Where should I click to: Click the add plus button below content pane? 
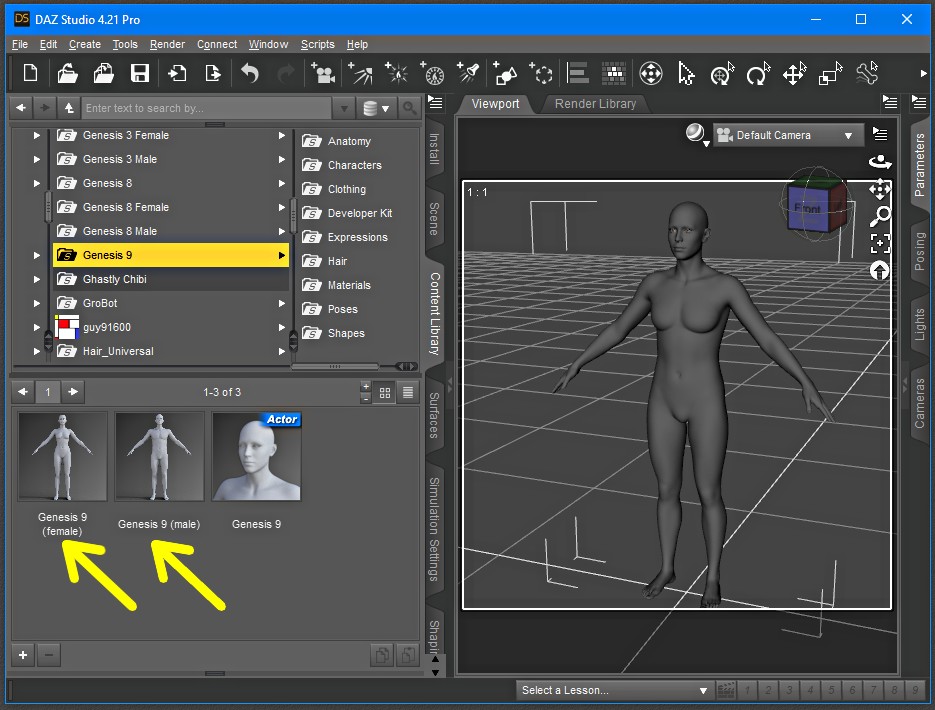(x=23, y=655)
